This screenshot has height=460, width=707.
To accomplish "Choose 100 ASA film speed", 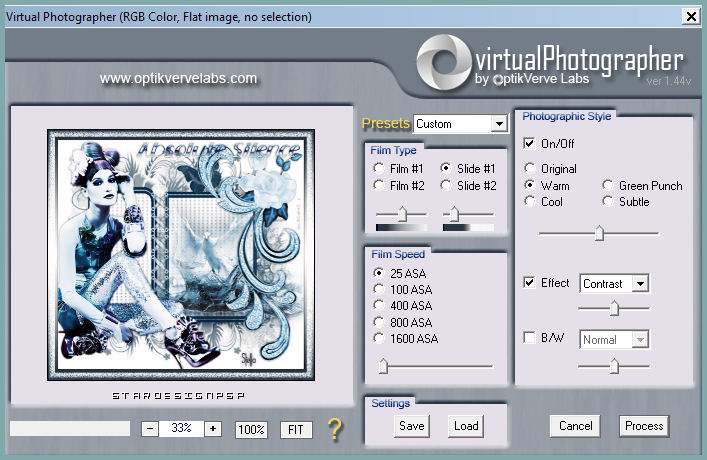I will [379, 289].
